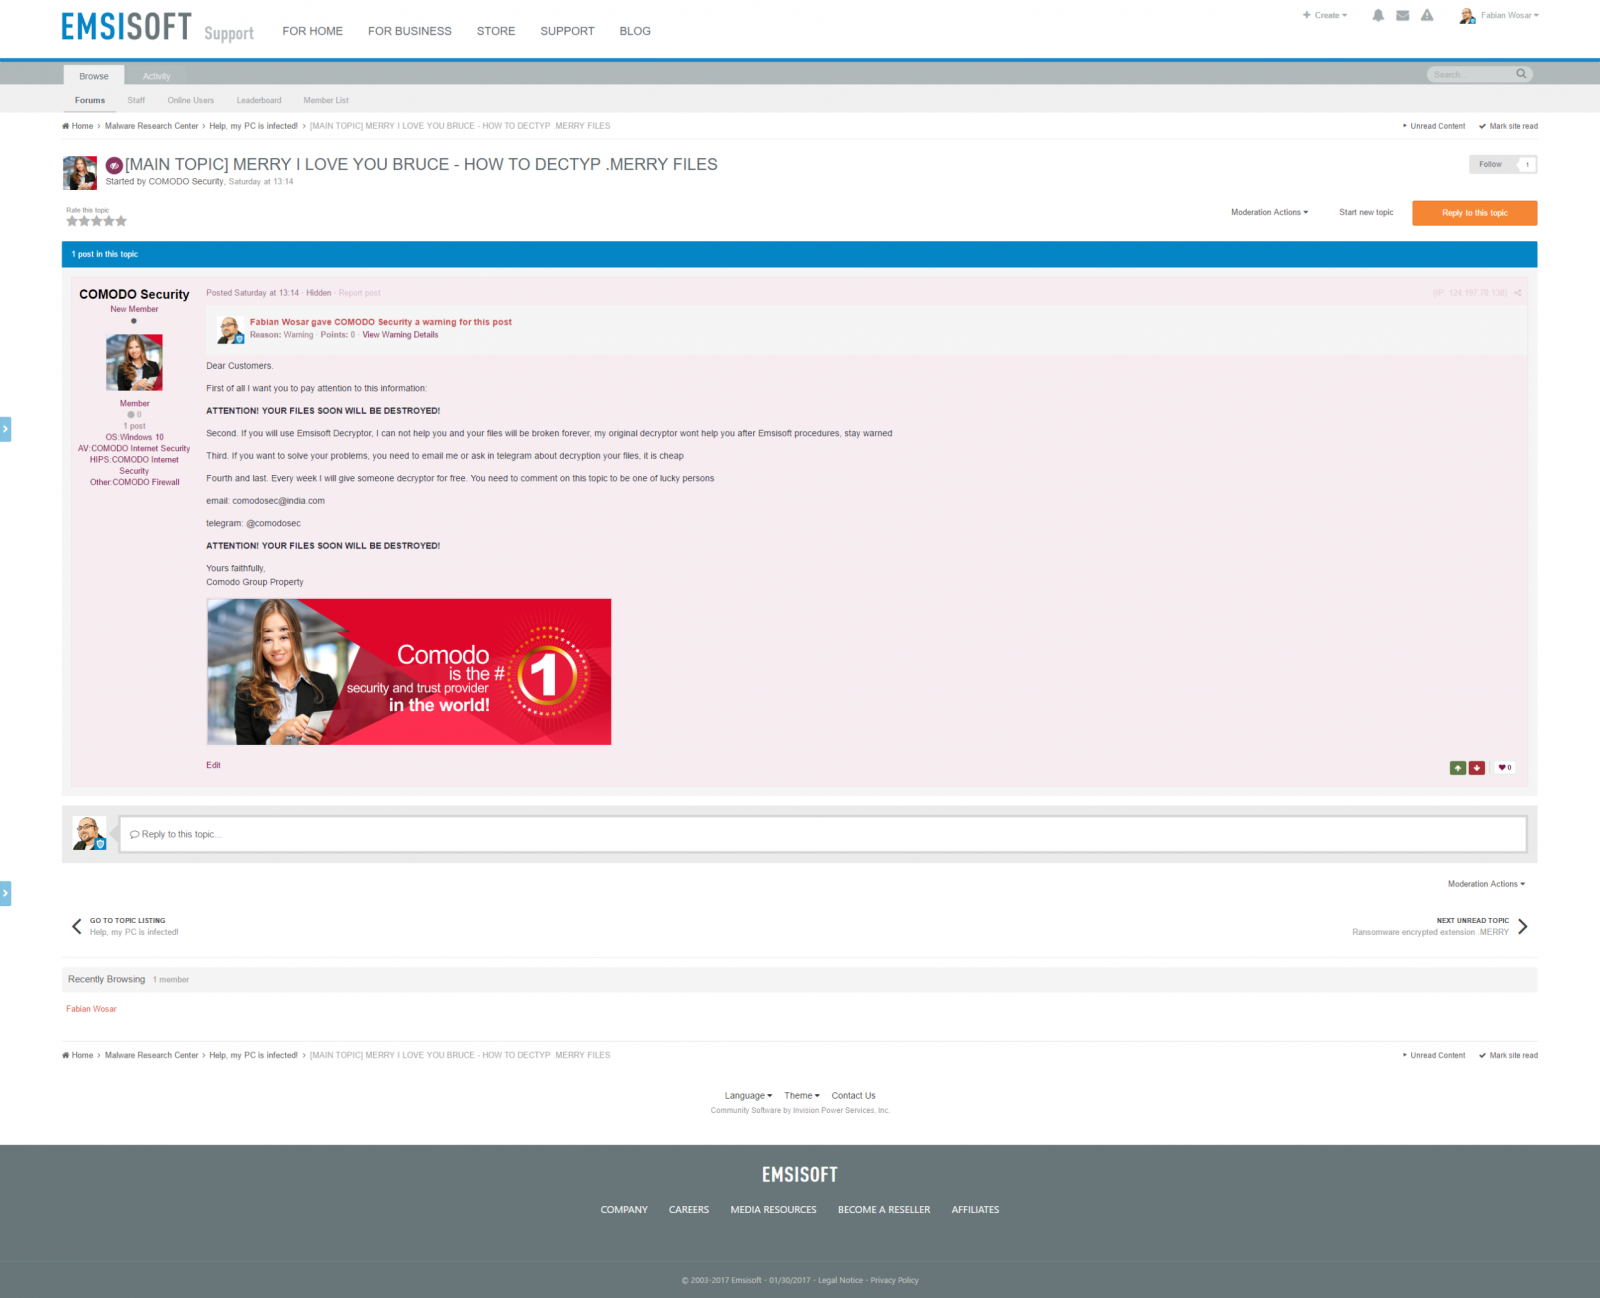Open the upper left sidebar toggle arrow

point(5,428)
